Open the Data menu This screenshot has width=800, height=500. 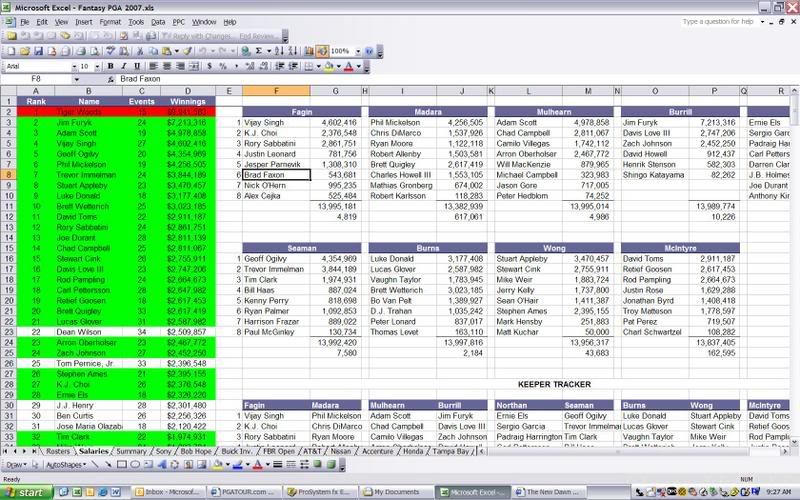(158, 22)
